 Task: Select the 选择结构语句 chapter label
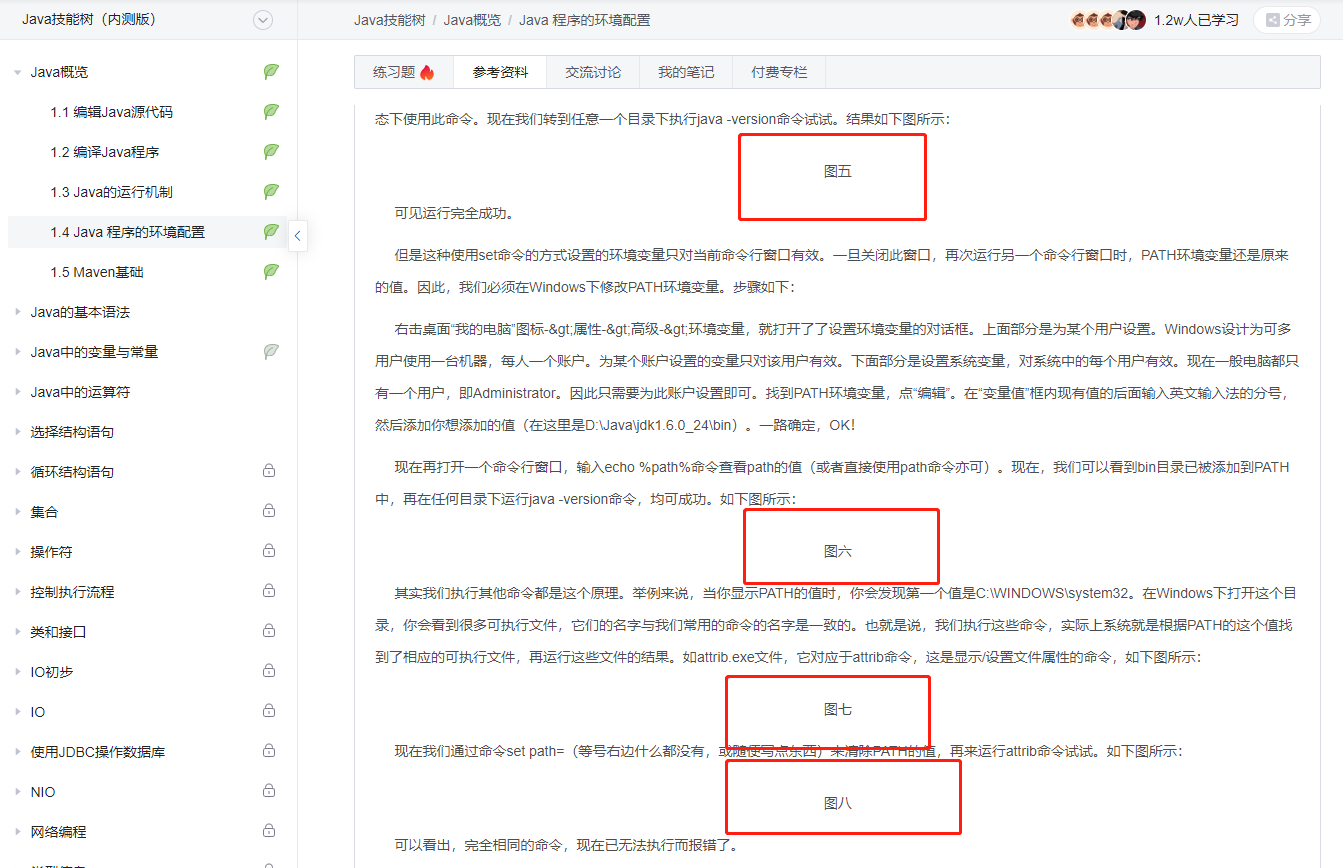click(x=72, y=432)
